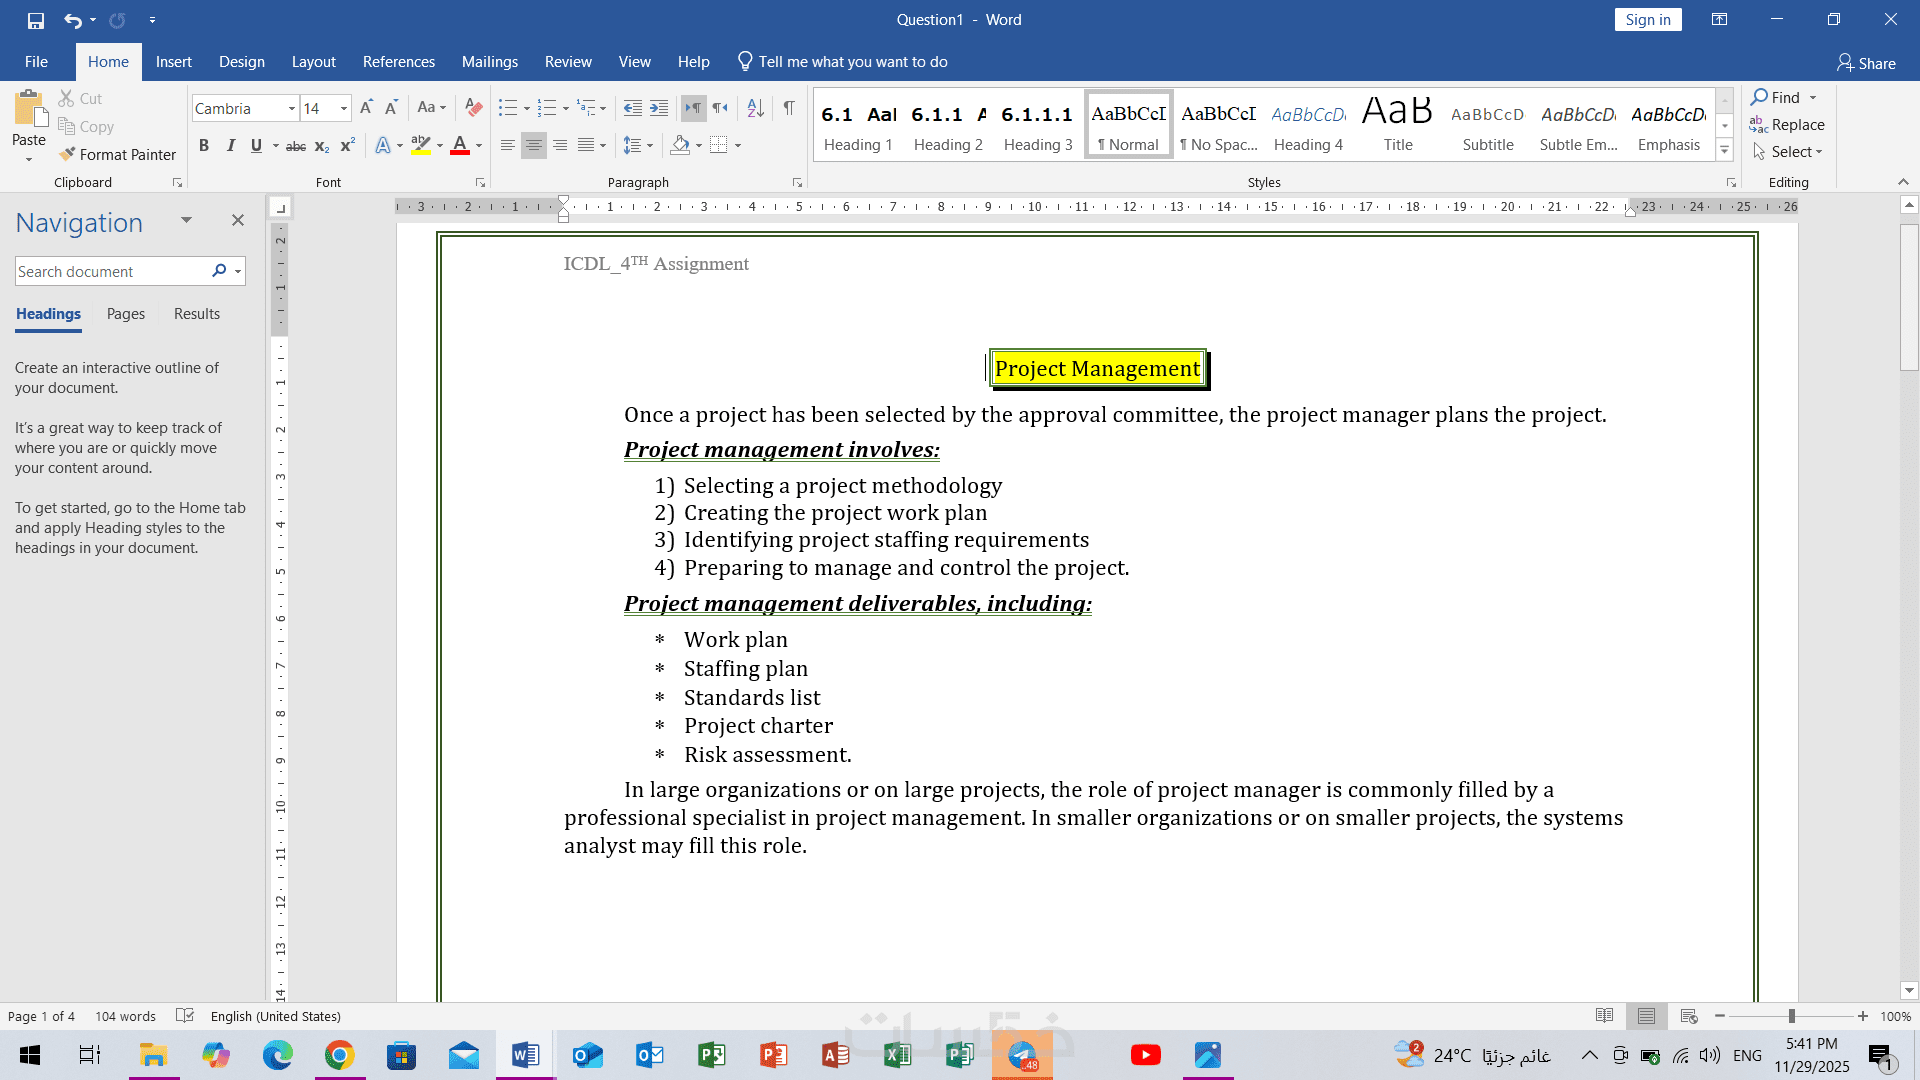The height and width of the screenshot is (1080, 1920).
Task: Click the yellow text highlight color button
Action: coord(421,146)
